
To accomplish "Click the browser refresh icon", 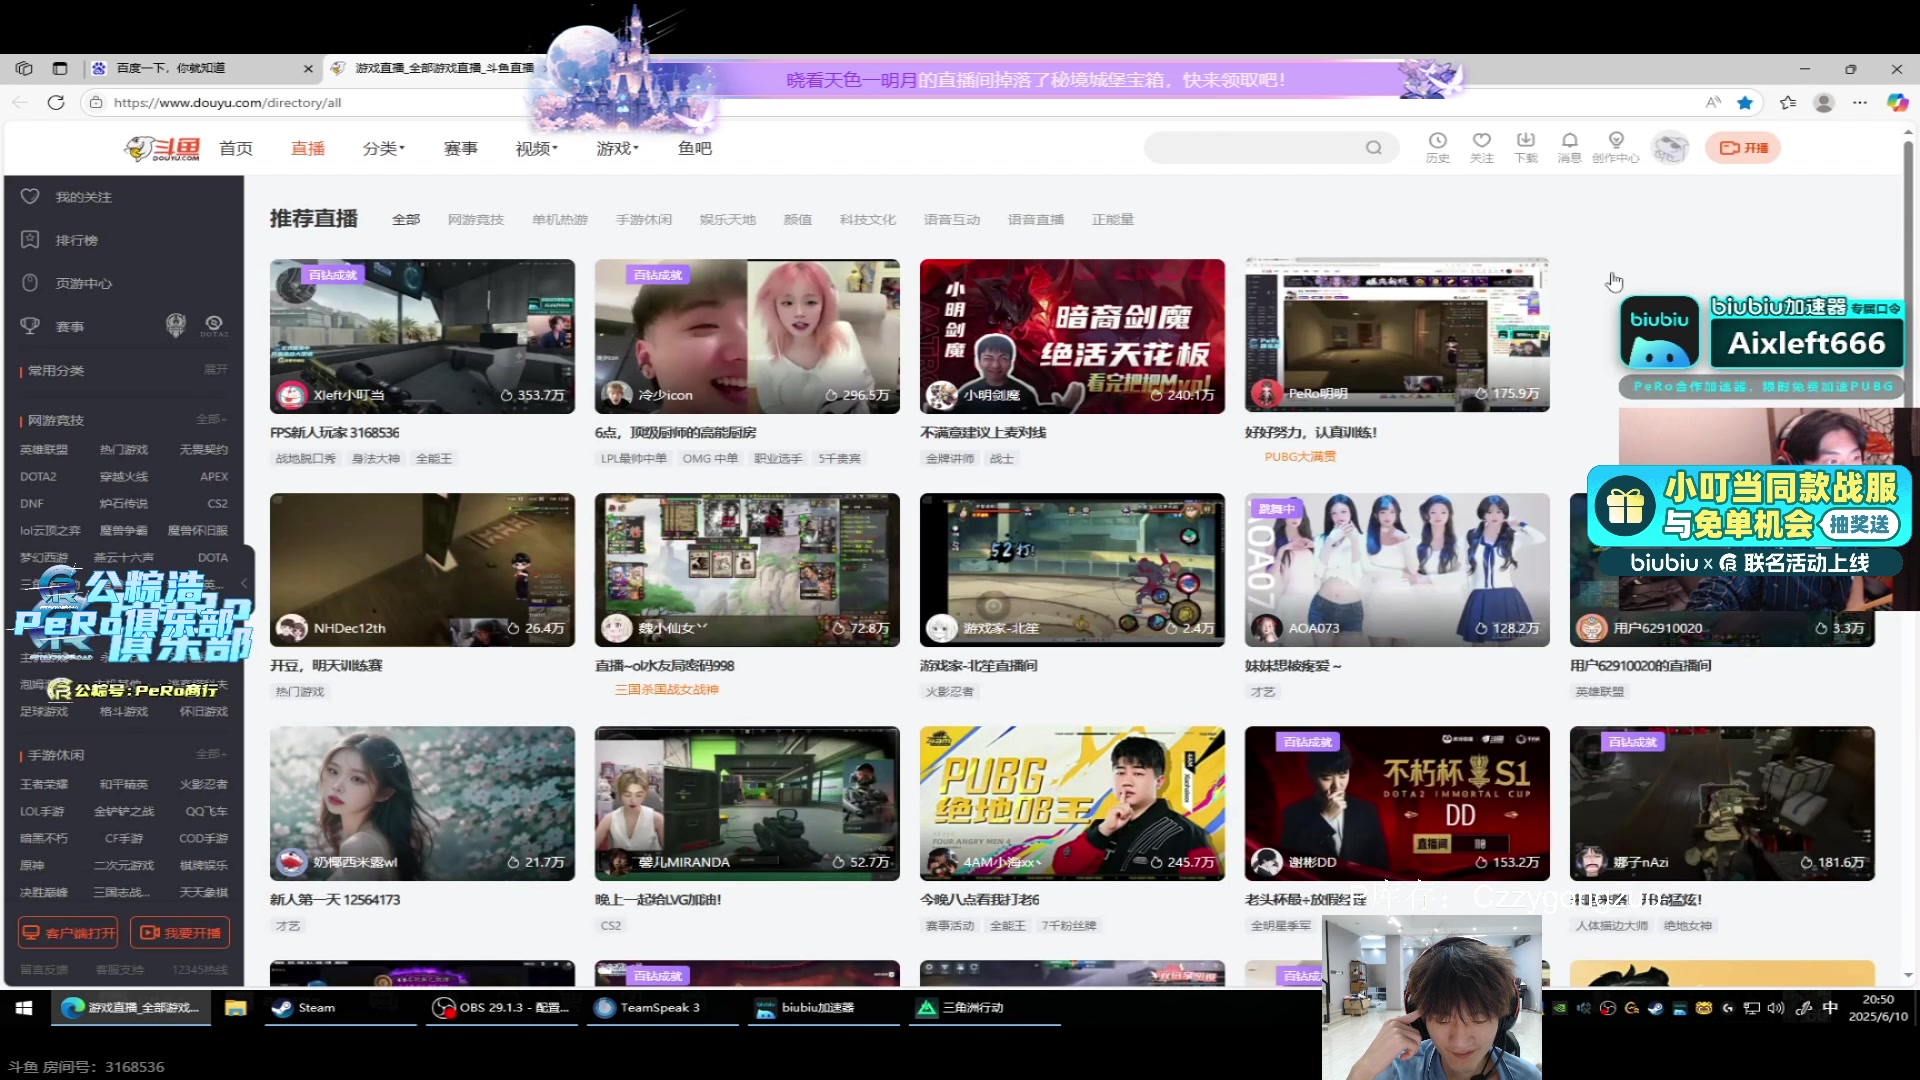I will [56, 102].
